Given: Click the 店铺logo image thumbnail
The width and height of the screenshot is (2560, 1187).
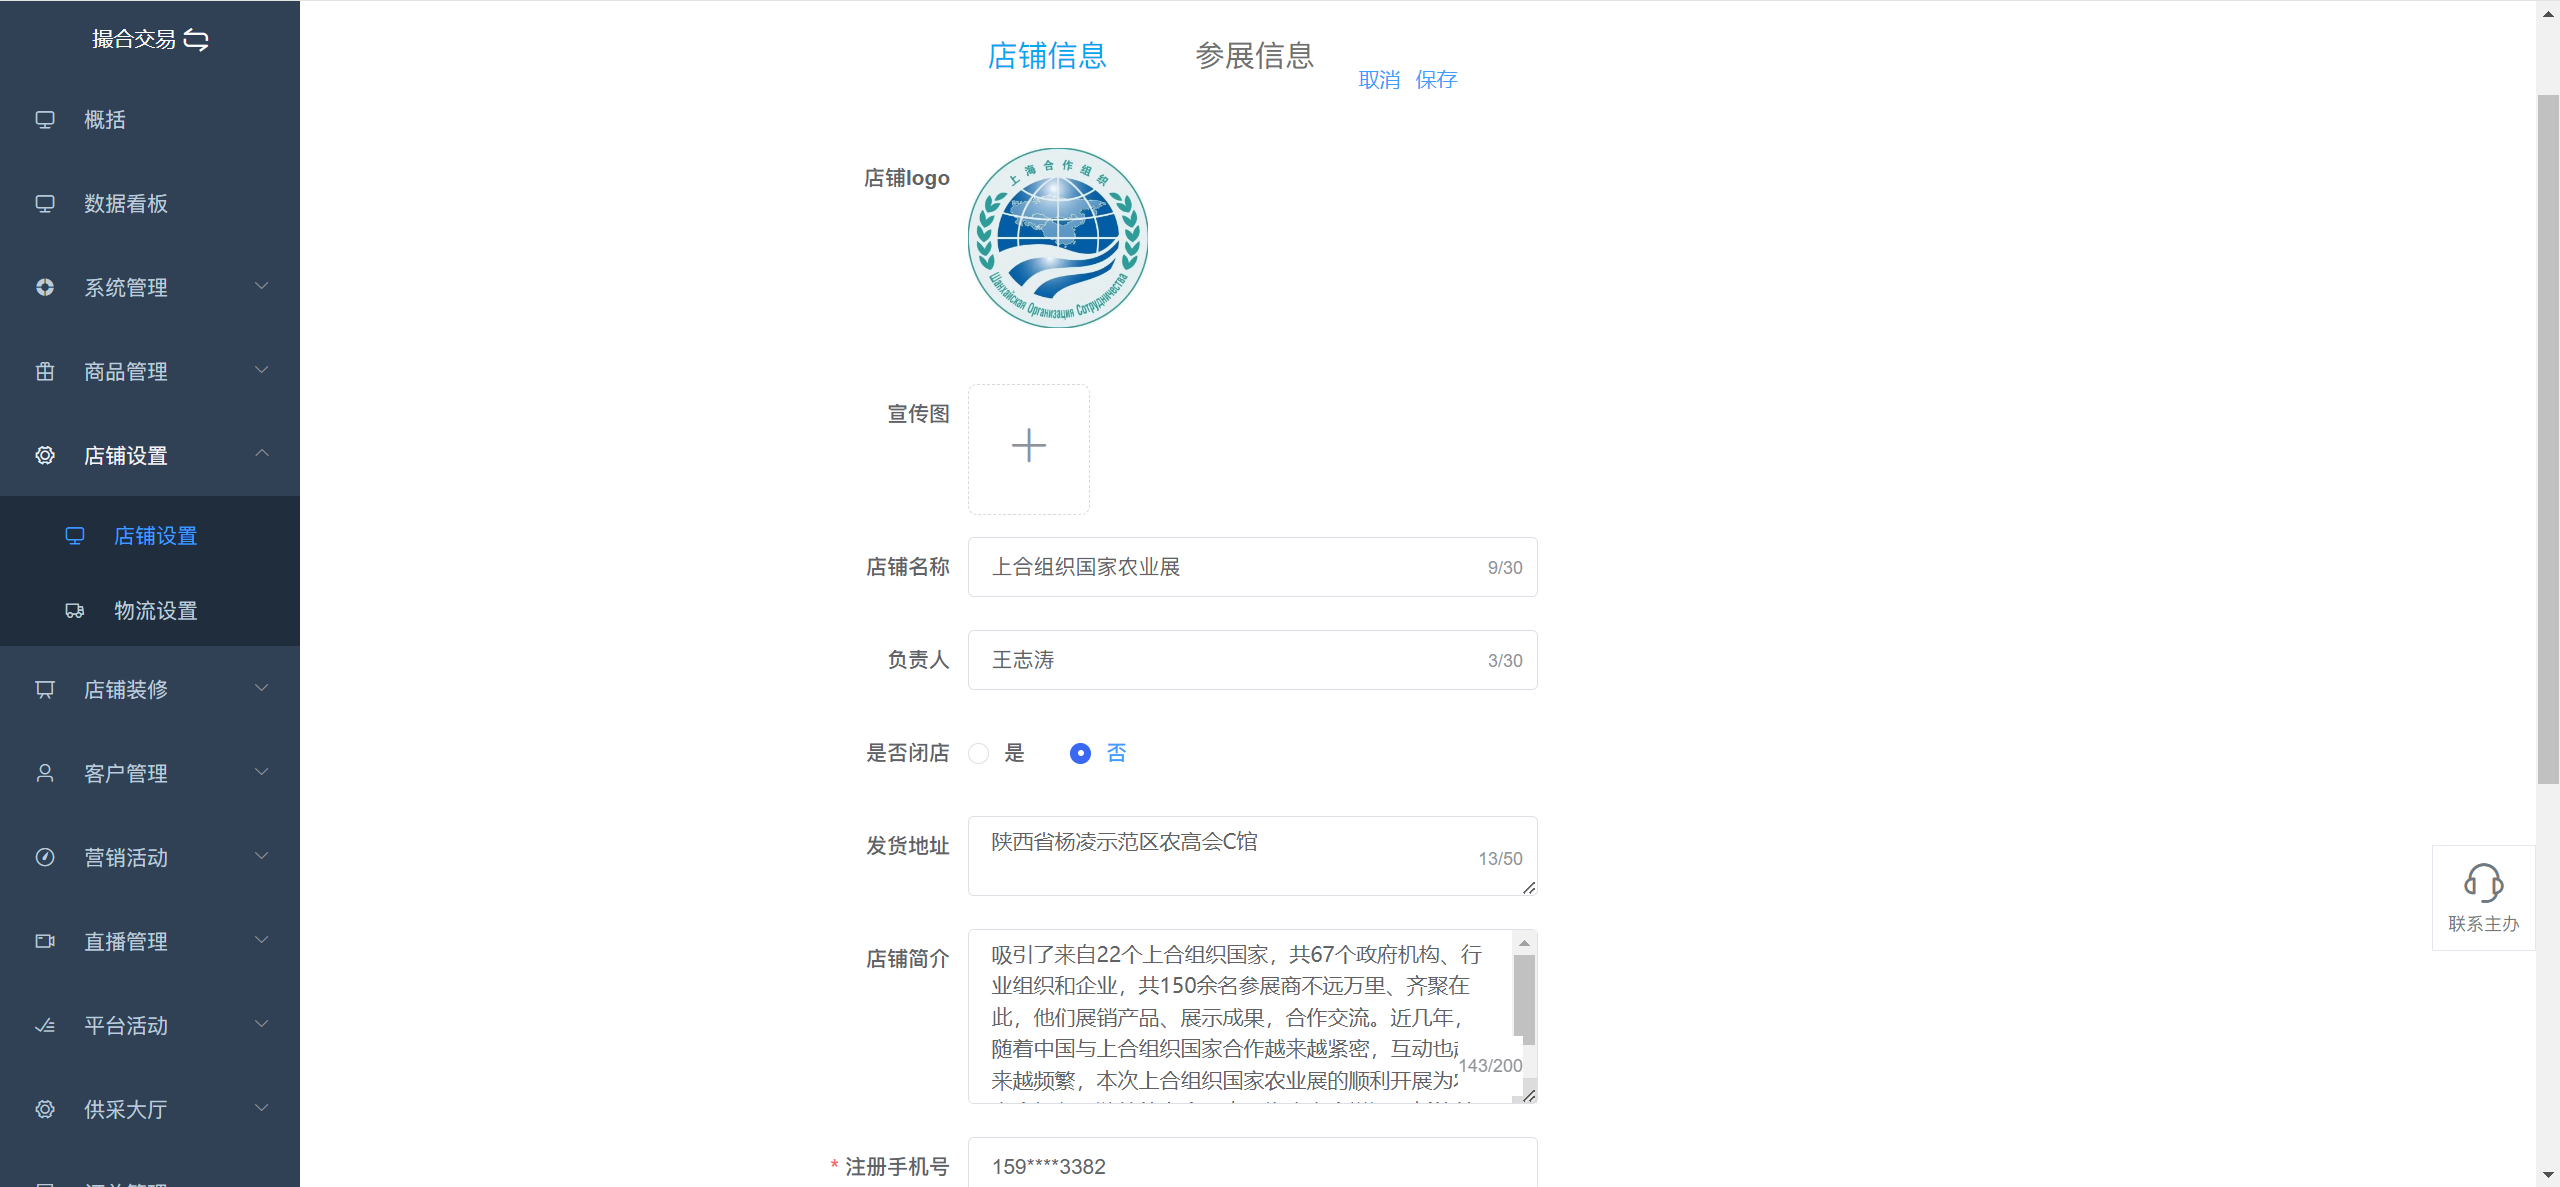Looking at the screenshot, I should click(1058, 238).
